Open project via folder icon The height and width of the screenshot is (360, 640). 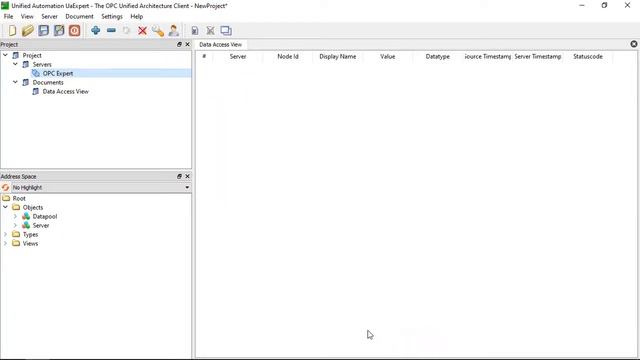(27, 31)
